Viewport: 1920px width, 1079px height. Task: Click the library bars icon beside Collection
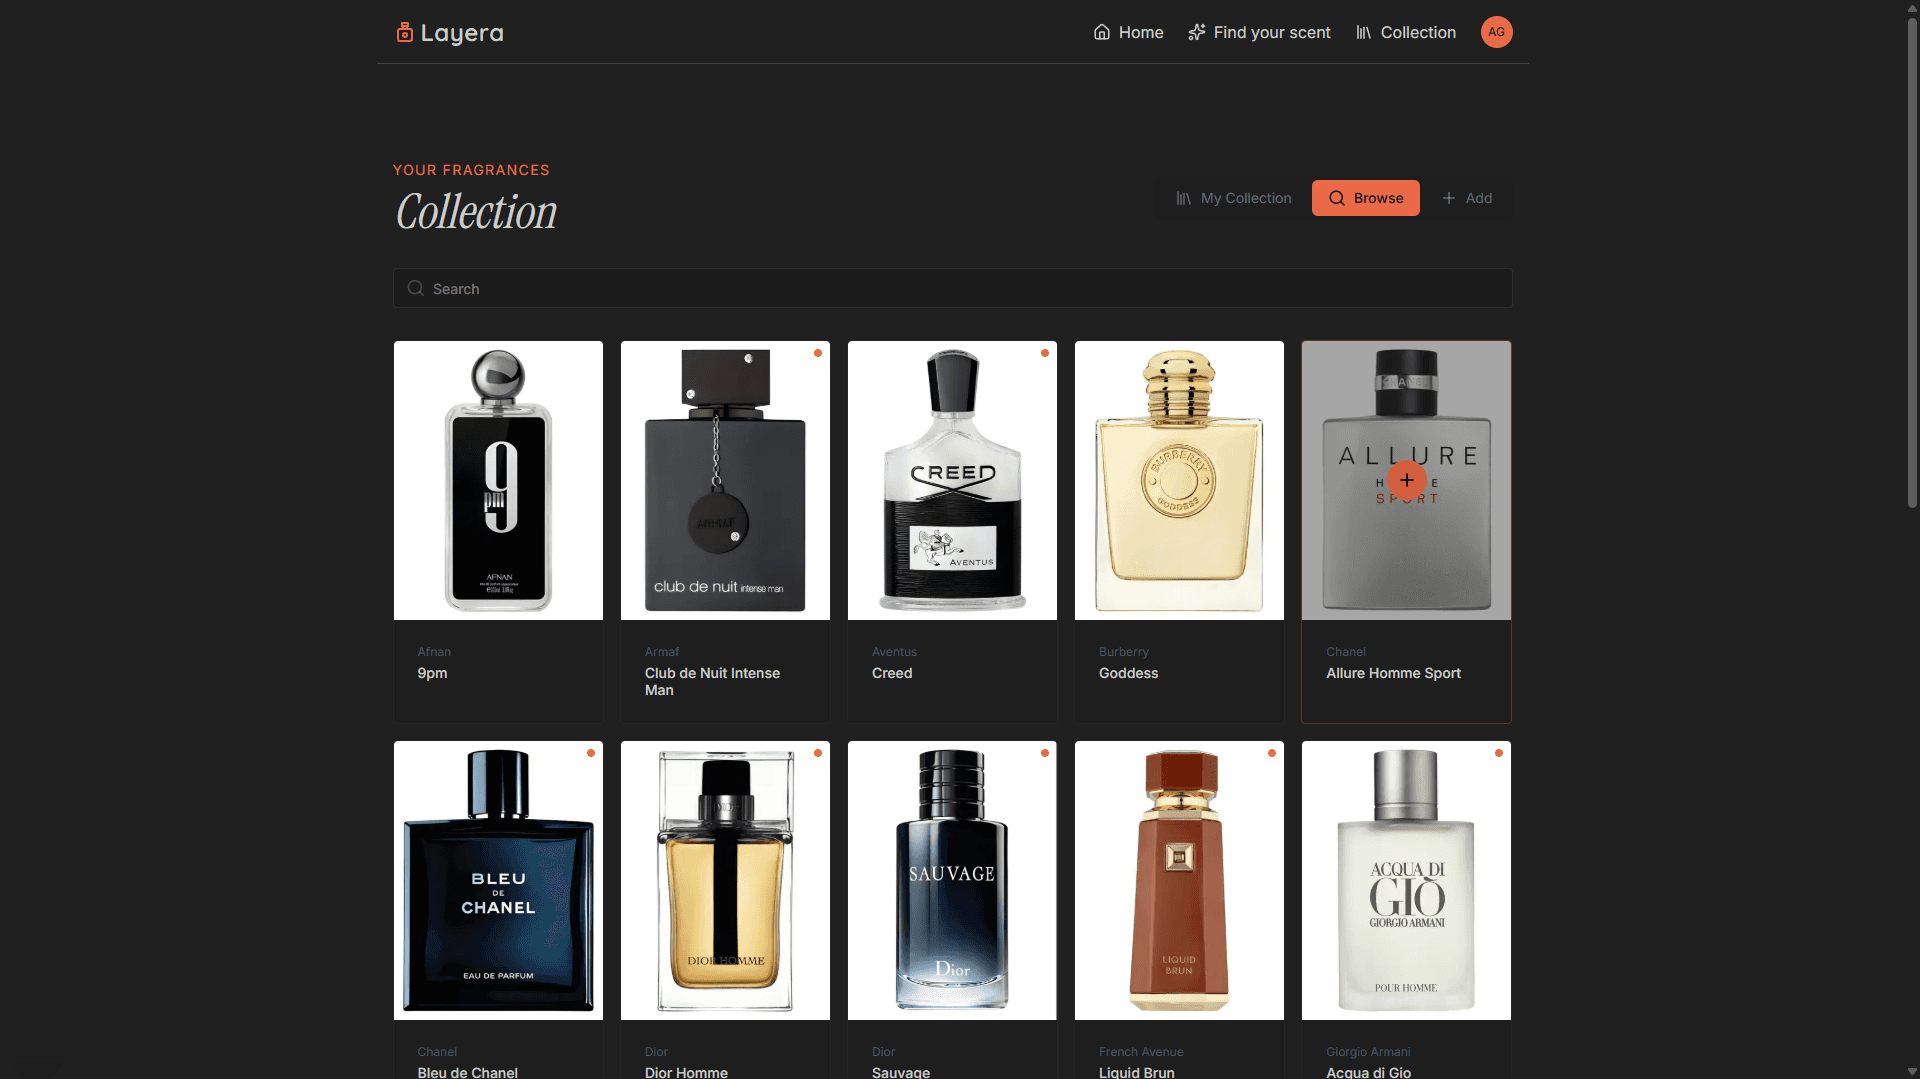[x=1364, y=32]
